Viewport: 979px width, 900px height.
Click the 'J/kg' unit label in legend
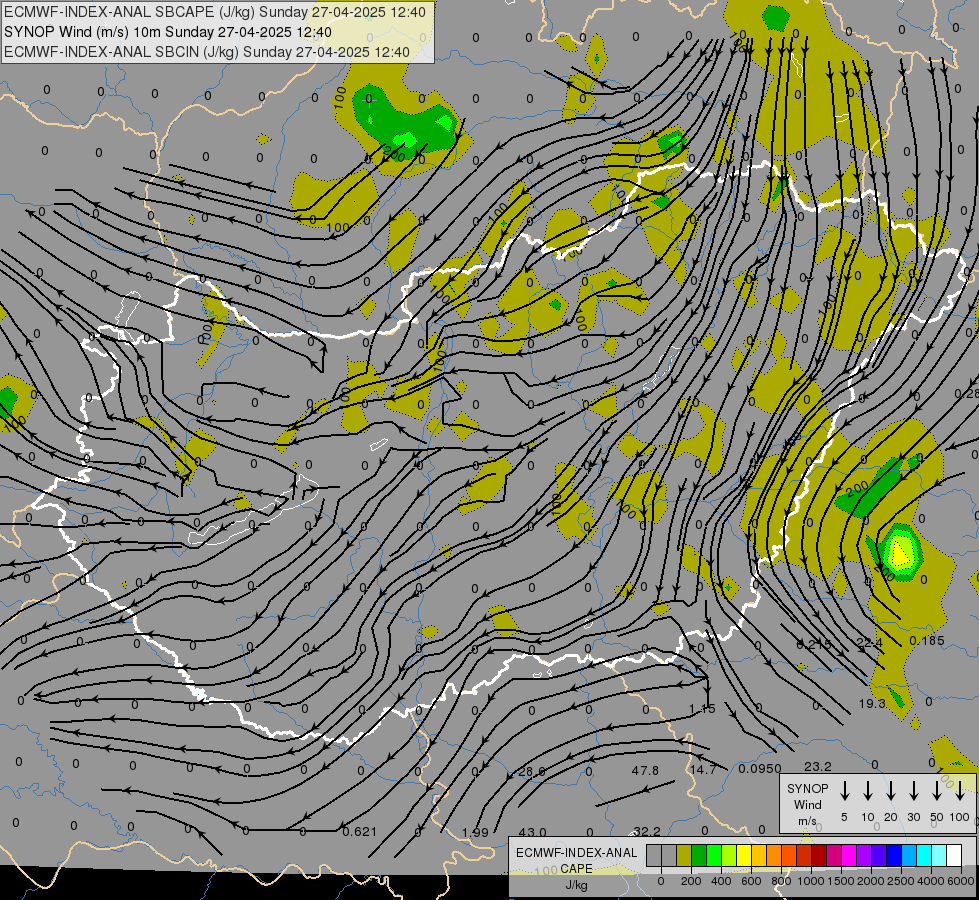click(576, 885)
